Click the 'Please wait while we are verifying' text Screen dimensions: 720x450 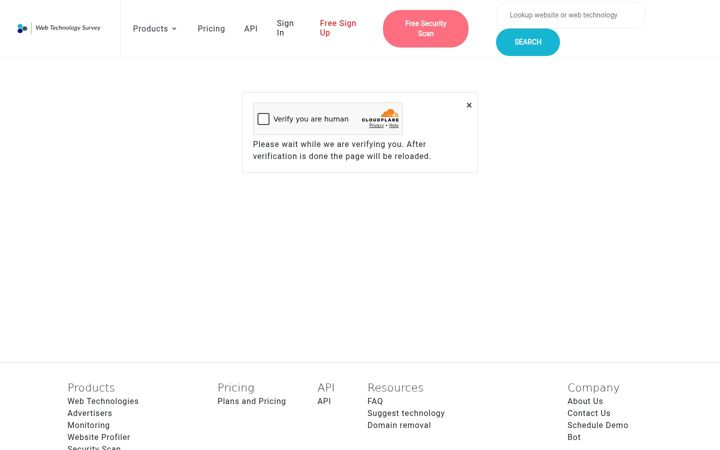click(x=342, y=150)
